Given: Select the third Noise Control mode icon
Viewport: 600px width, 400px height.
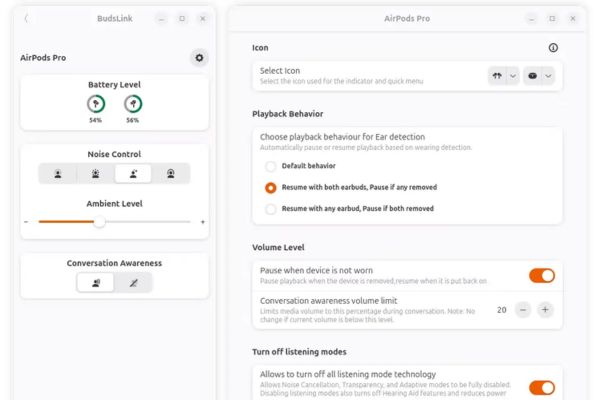Looking at the screenshot, I should (133, 174).
